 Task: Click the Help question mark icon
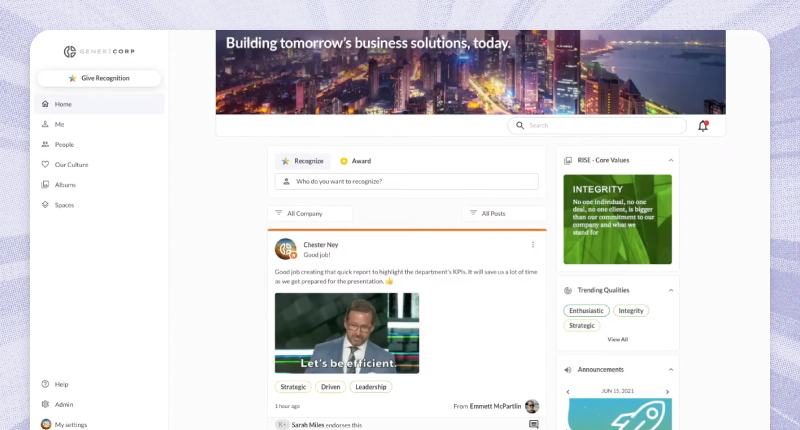(x=45, y=384)
